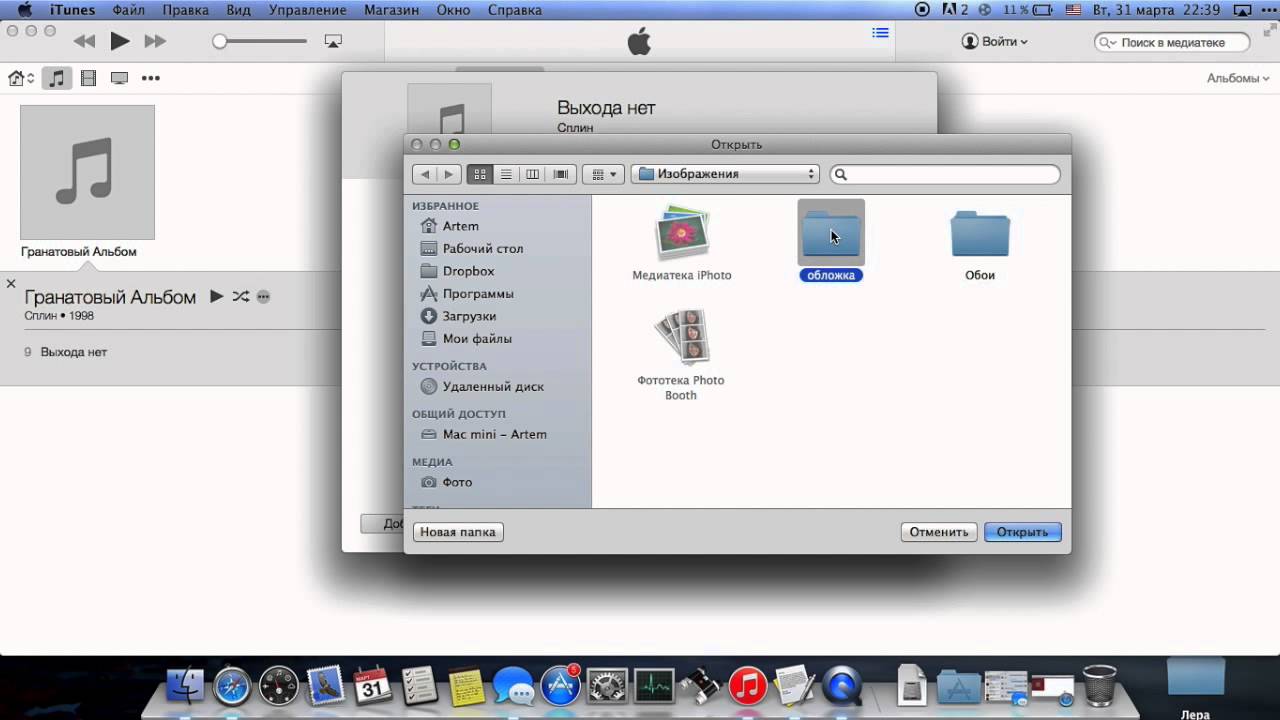Switch Open dialog to Cover Flow view
The width and height of the screenshot is (1280, 720).
tap(561, 174)
